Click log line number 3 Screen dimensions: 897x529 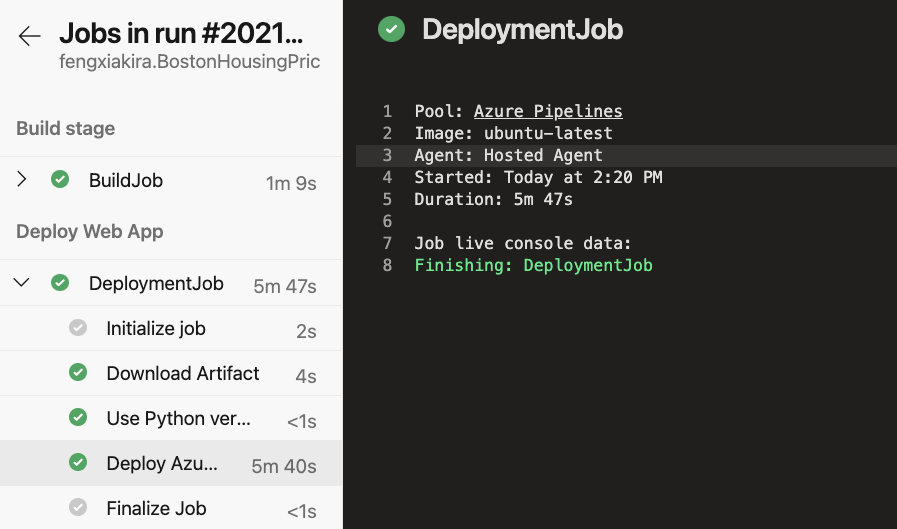pyautogui.click(x=387, y=155)
